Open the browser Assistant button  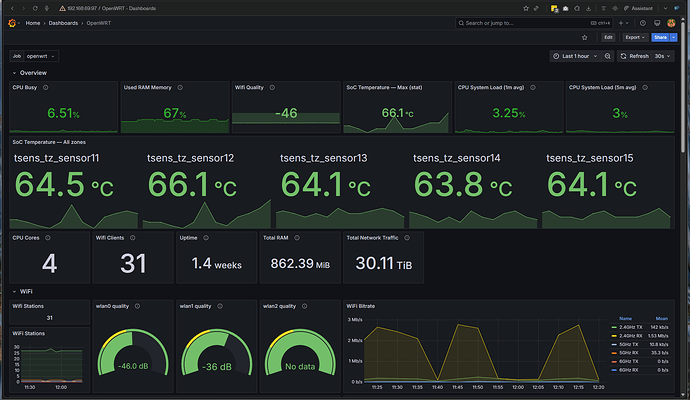tap(638, 8)
